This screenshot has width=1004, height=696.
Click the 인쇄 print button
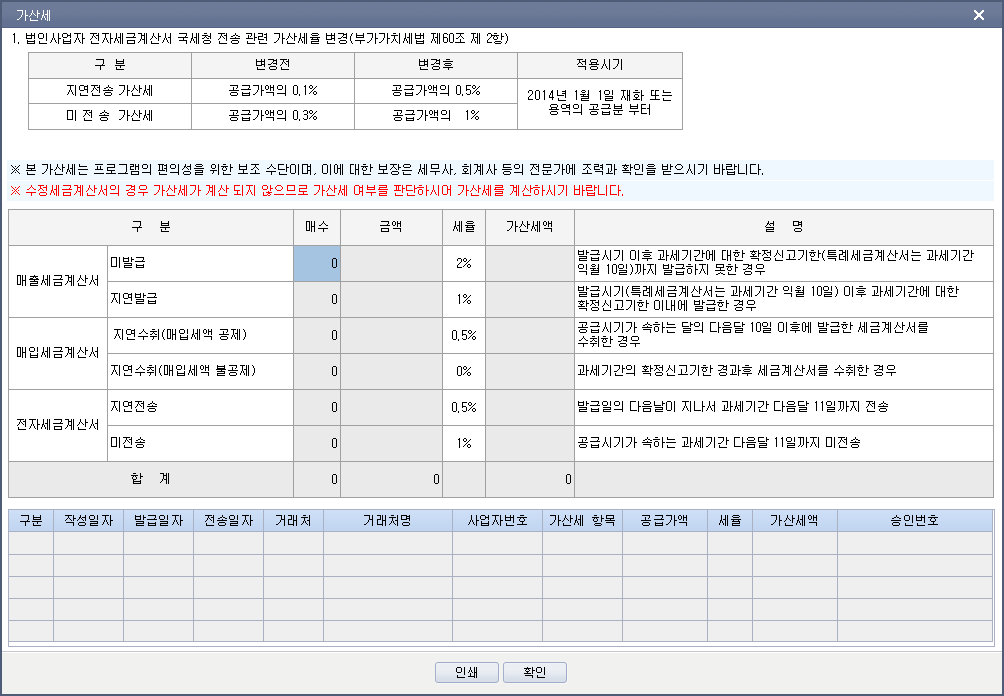[x=467, y=672]
